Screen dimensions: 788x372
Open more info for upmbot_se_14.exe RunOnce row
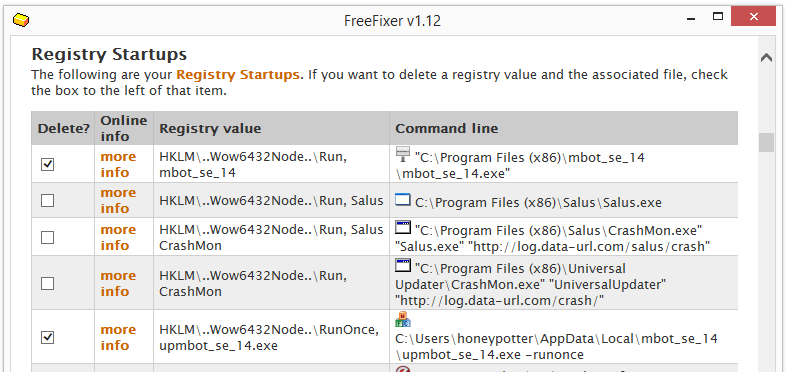pyautogui.click(x=118, y=337)
